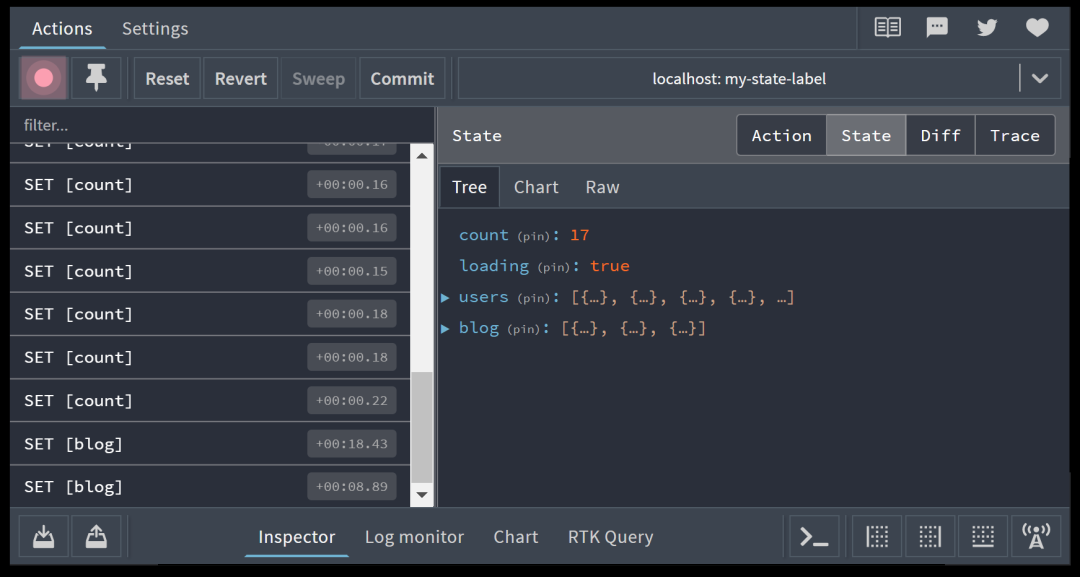The image size is (1080, 577).
Task: Open the remote monitoring antenna icon
Action: [1036, 536]
